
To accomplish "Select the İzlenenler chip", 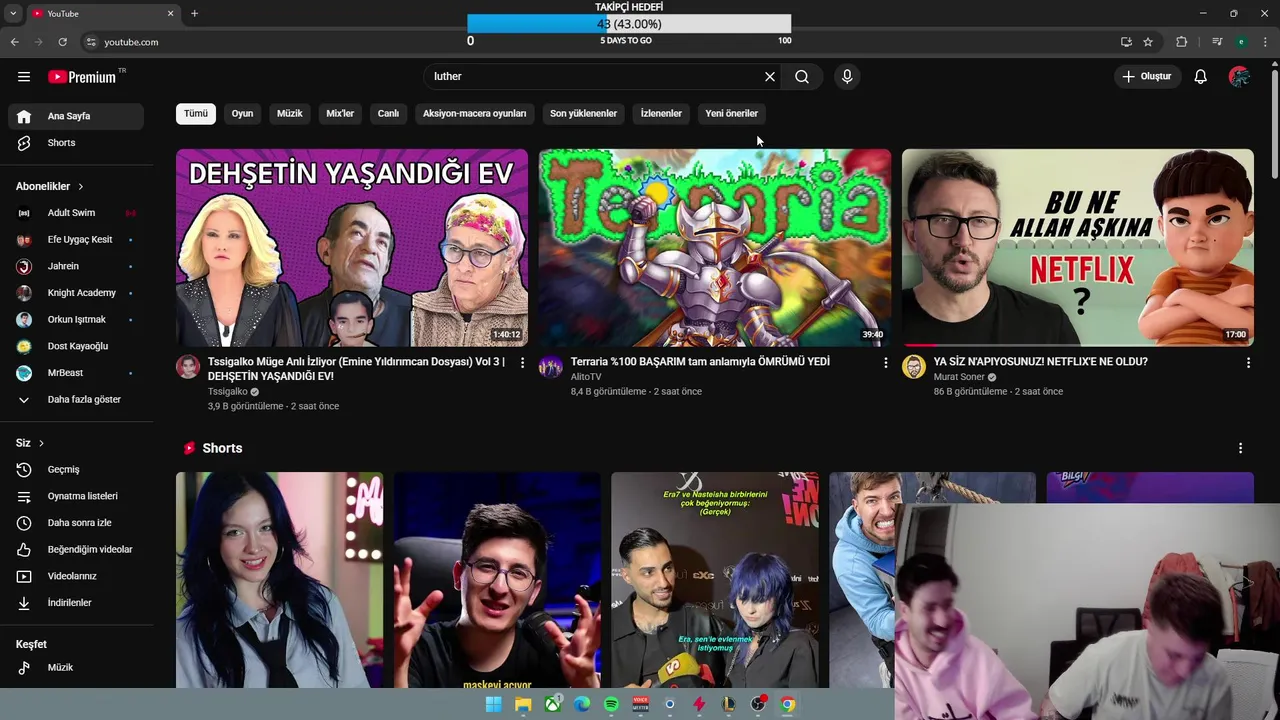I will [661, 114].
